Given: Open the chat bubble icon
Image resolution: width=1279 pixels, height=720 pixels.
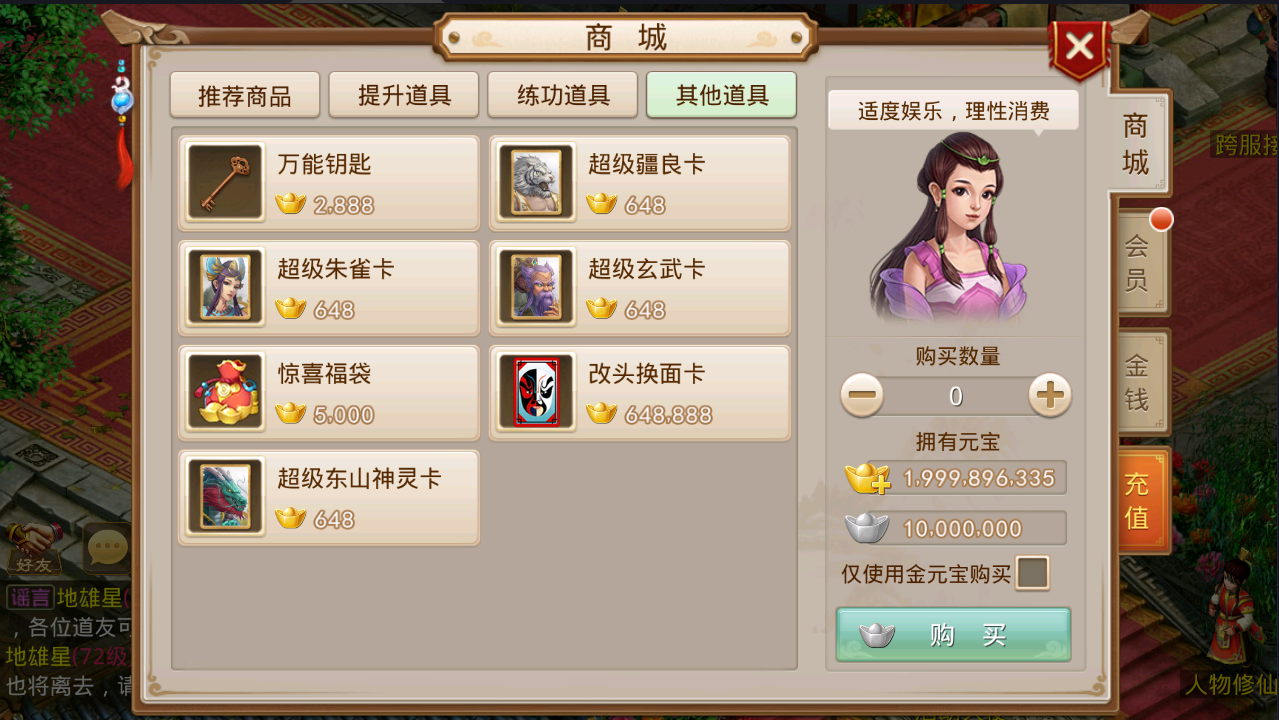Looking at the screenshot, I should click(107, 546).
